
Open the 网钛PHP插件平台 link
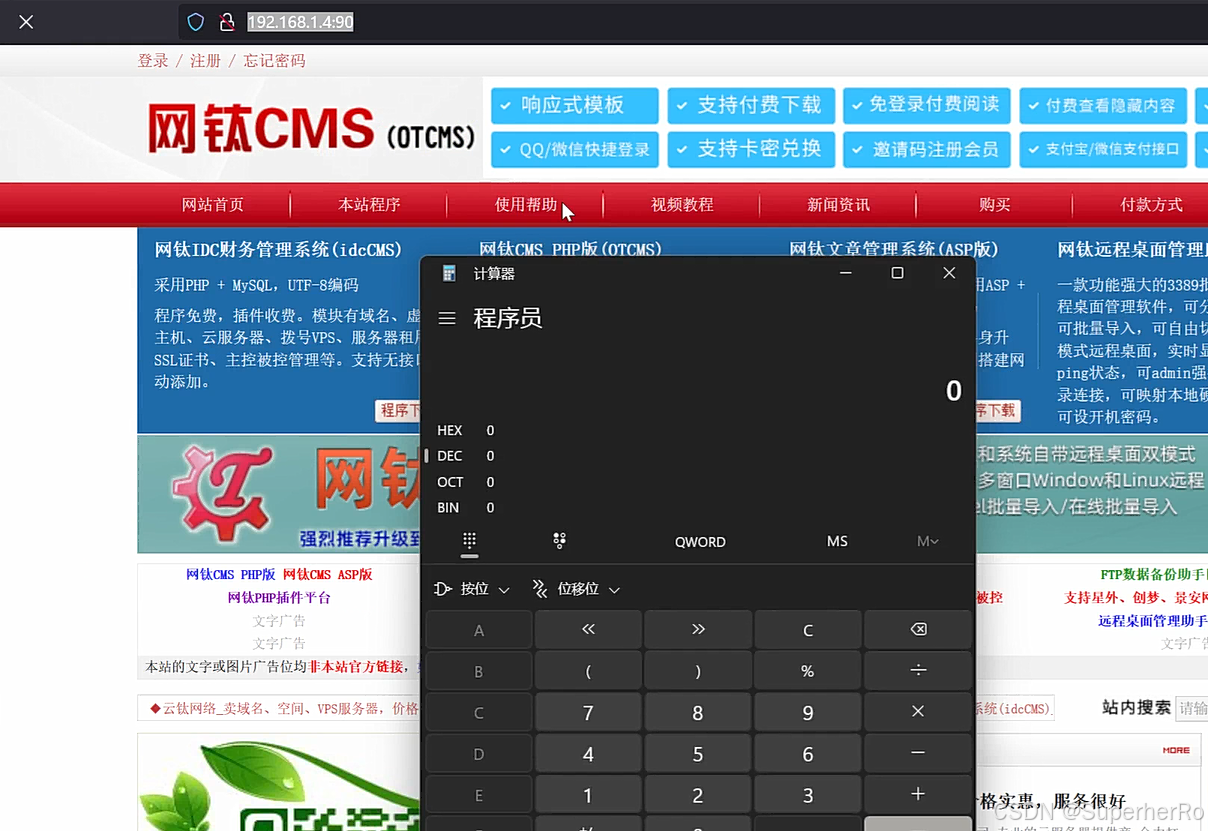(x=279, y=598)
